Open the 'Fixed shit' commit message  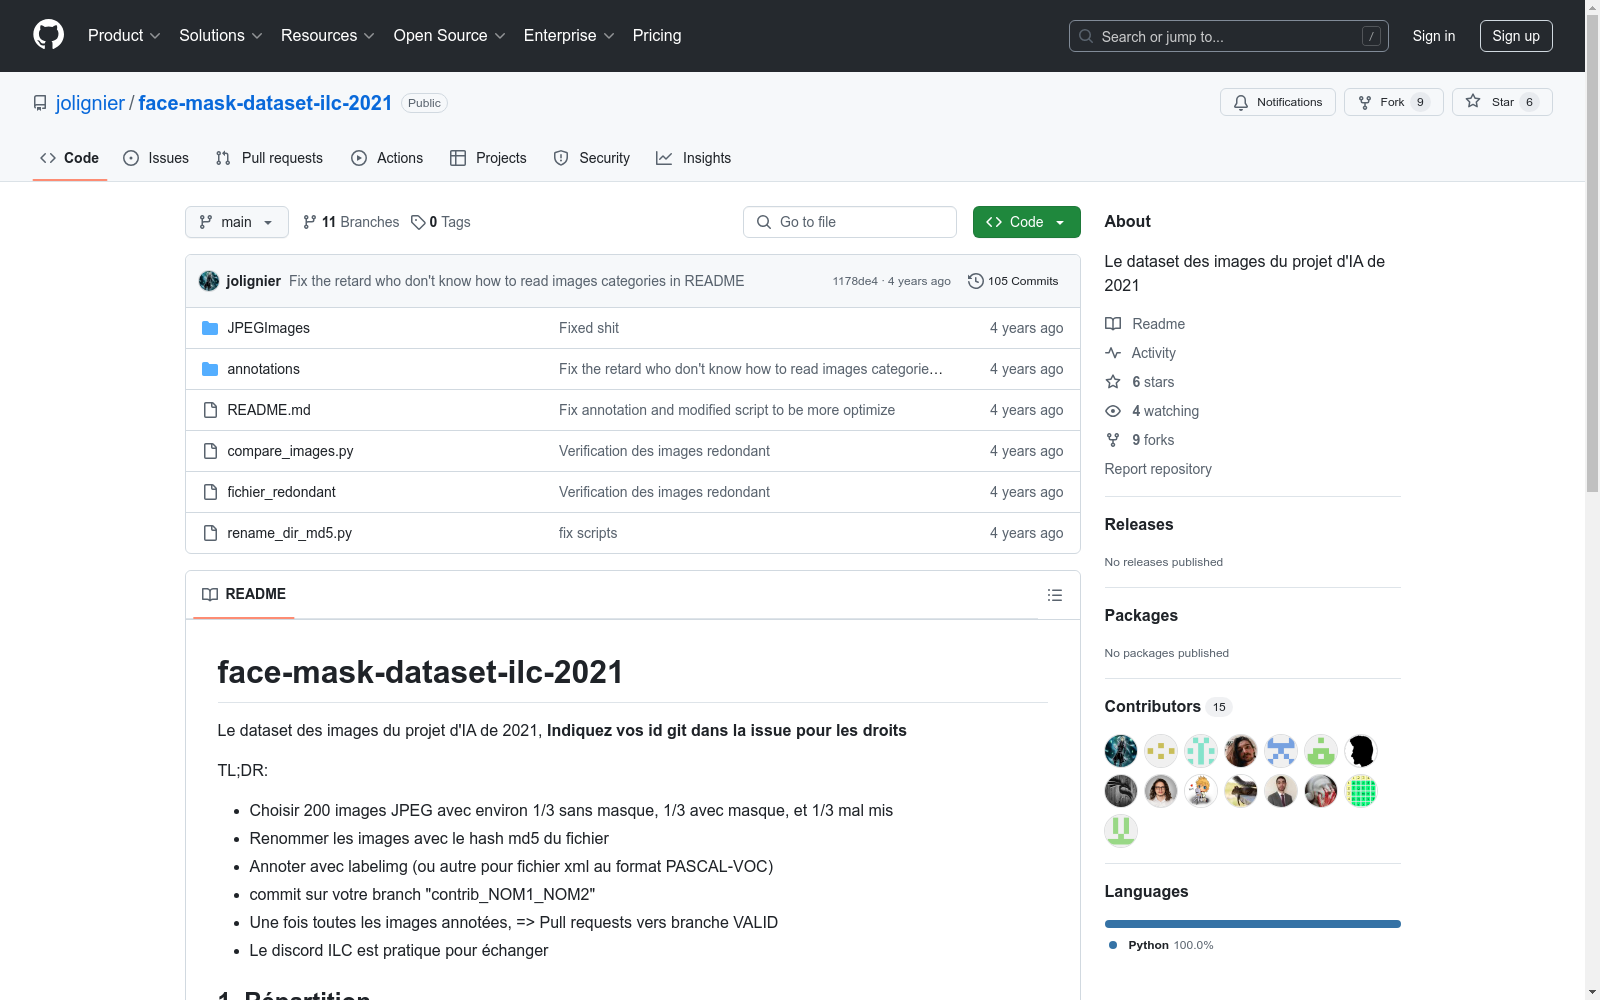(x=589, y=328)
